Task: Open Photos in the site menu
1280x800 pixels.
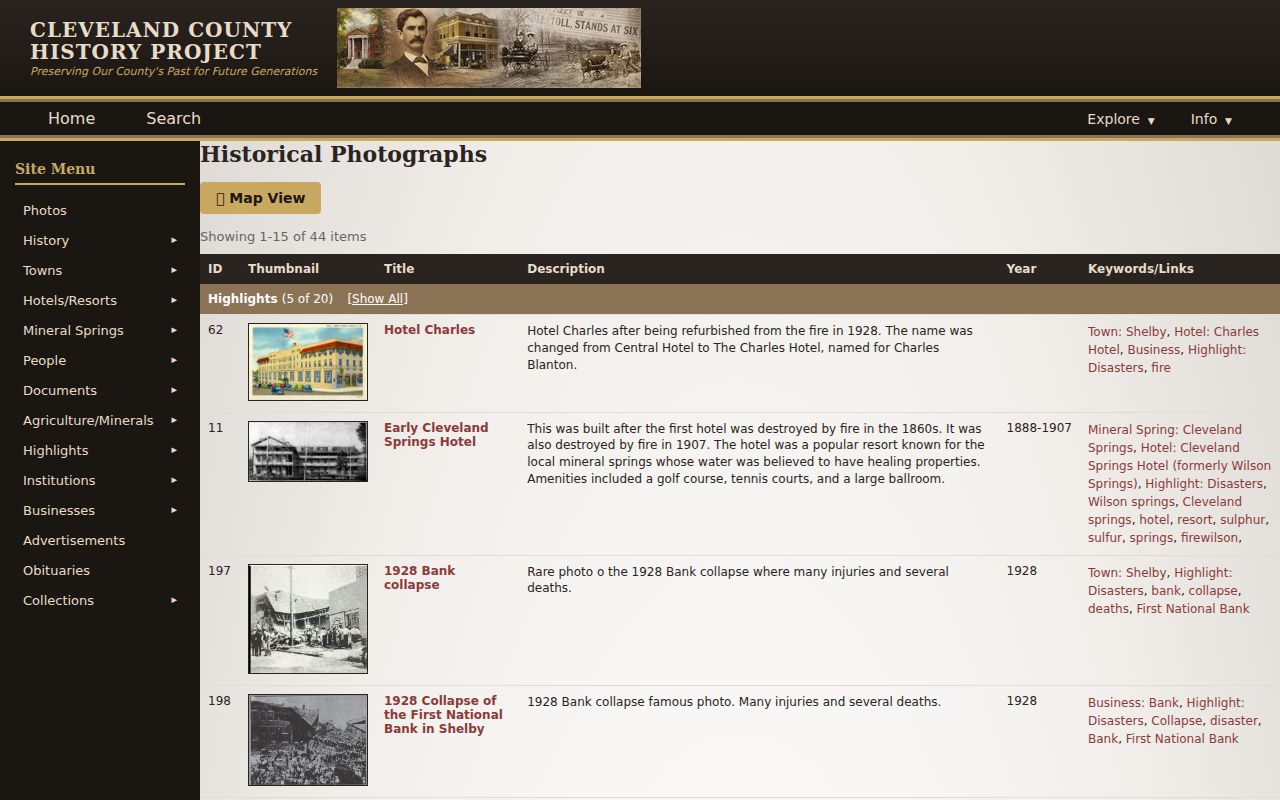Action: (x=45, y=210)
